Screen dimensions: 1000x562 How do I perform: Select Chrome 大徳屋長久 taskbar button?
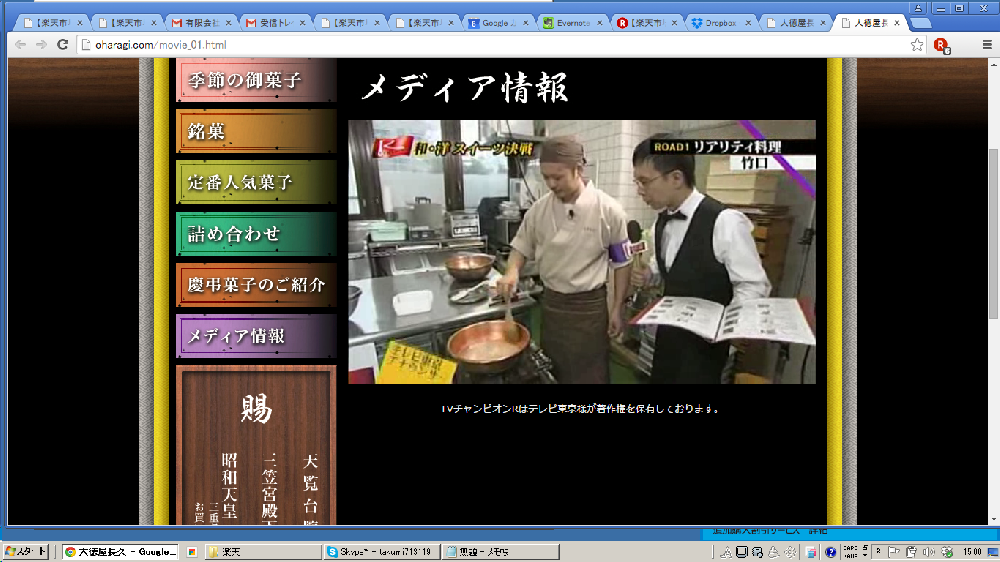pos(121,552)
